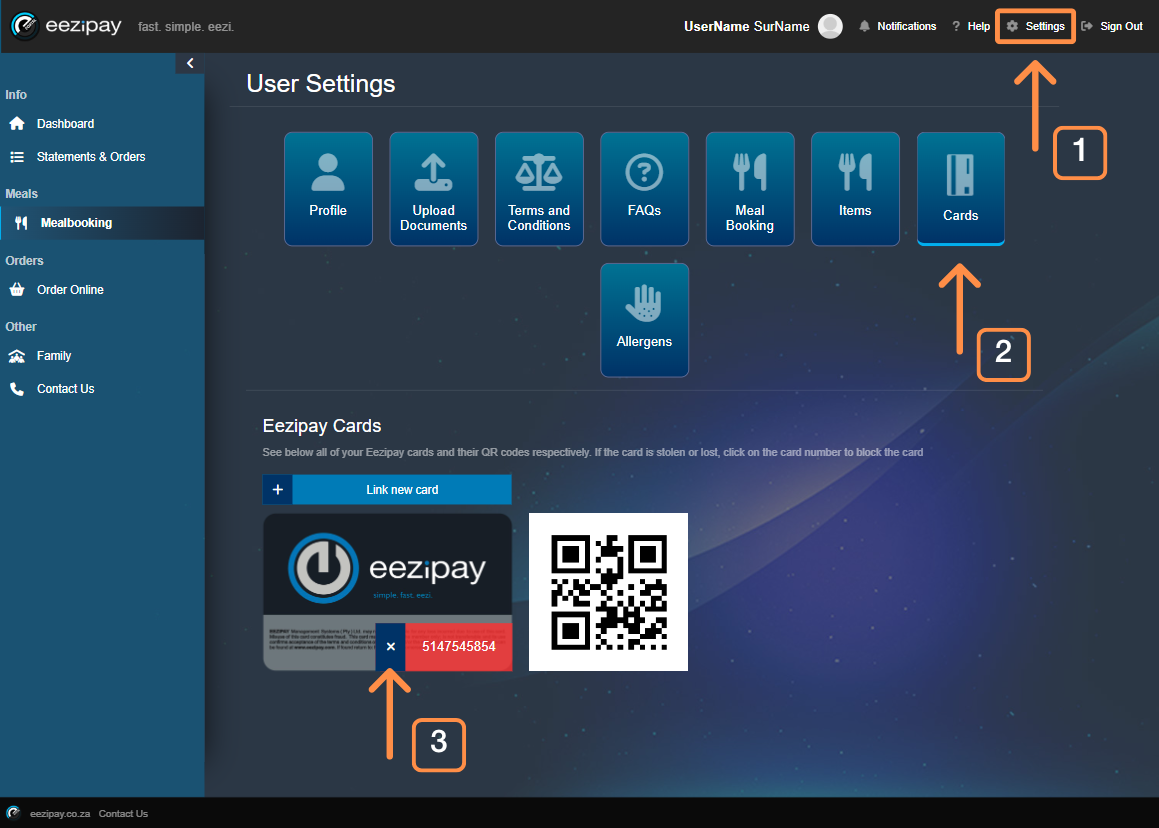This screenshot has width=1159, height=828.
Task: Open the Upload Documents tile
Action: click(434, 189)
